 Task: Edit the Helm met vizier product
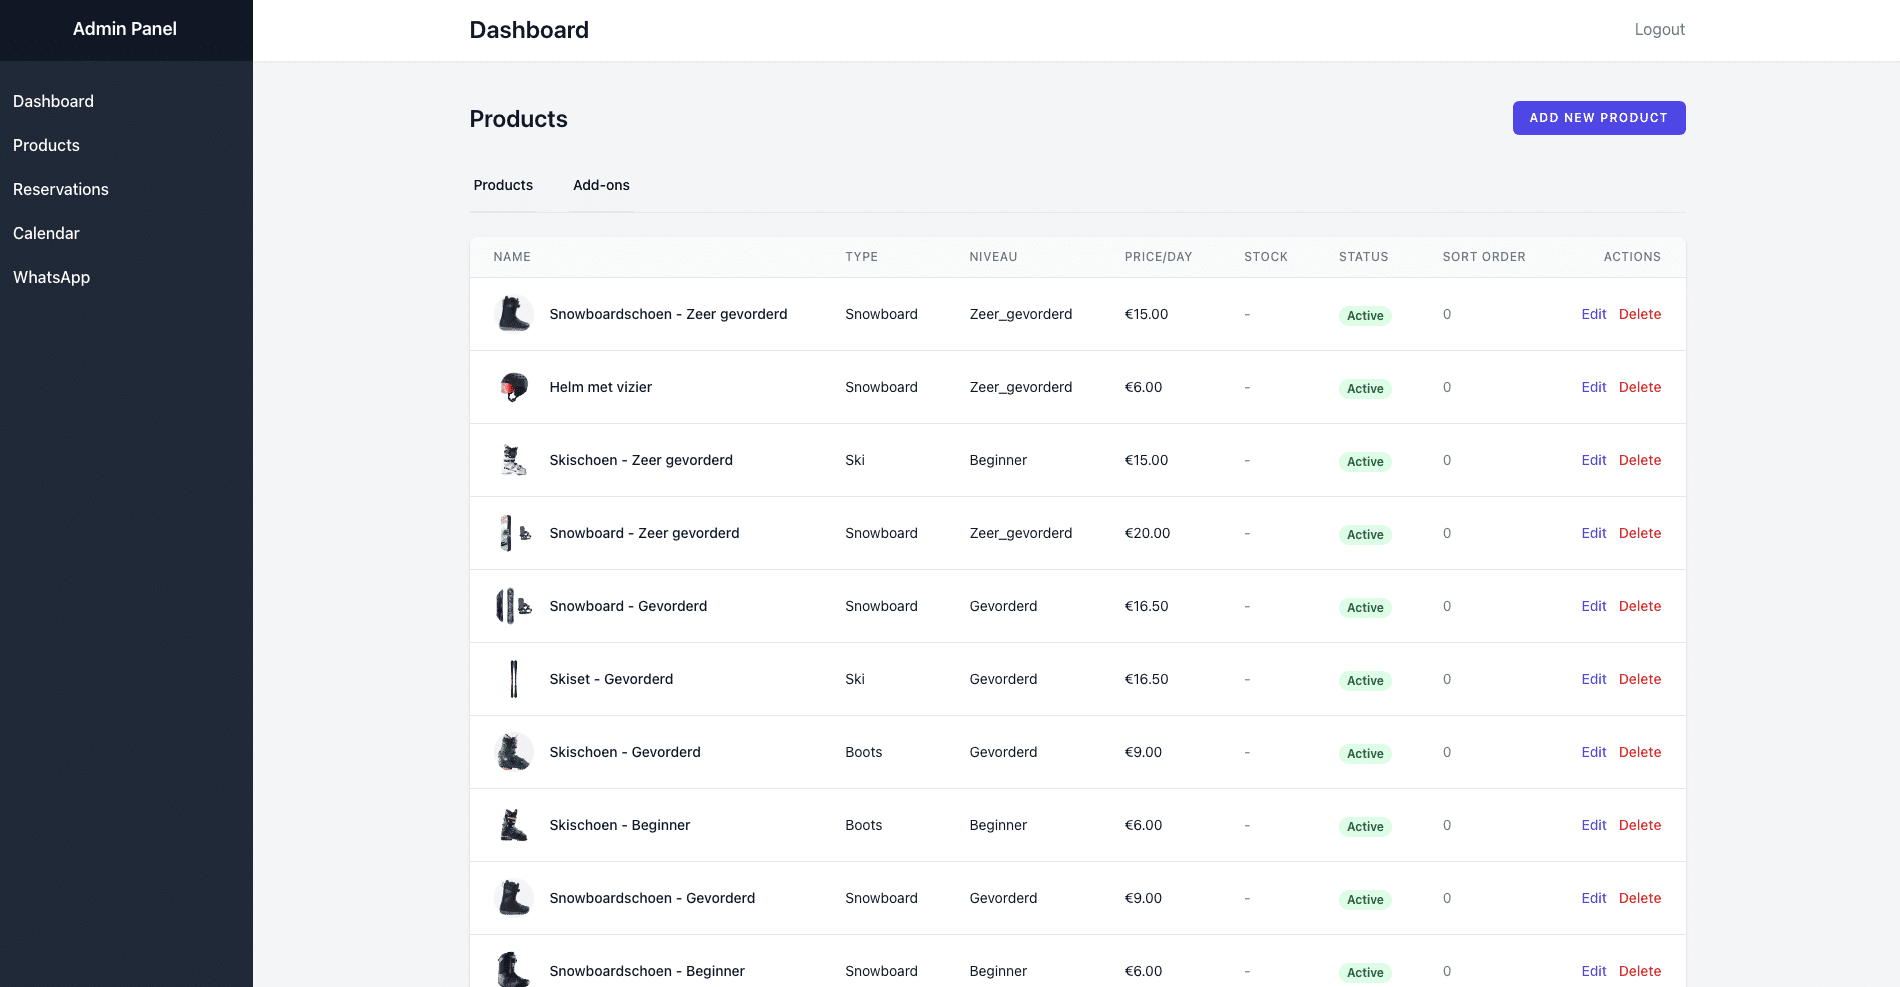coord(1593,387)
